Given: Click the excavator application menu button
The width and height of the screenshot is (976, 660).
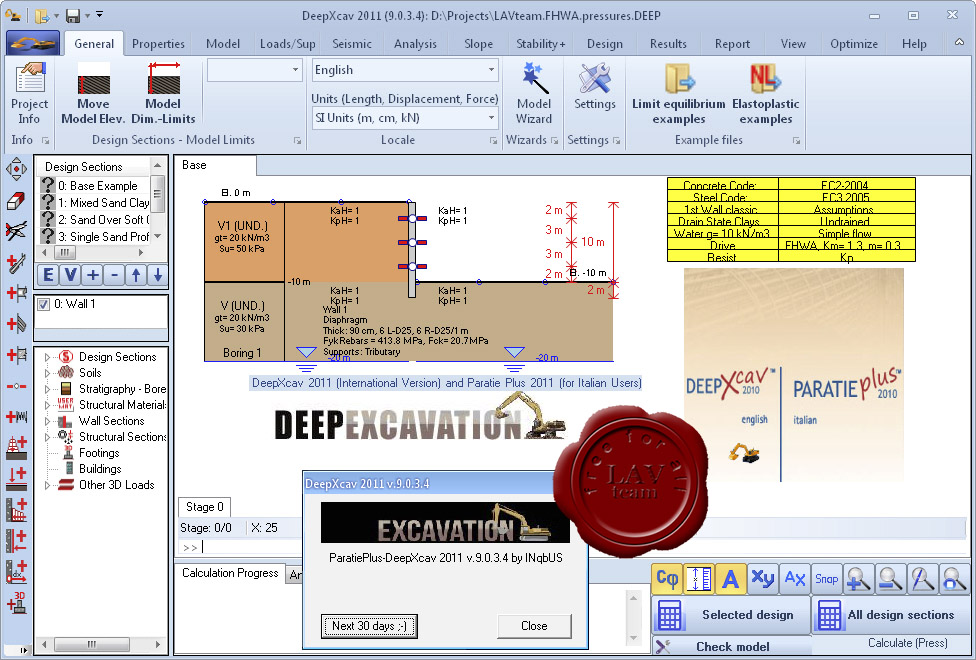Looking at the screenshot, I should point(33,43).
